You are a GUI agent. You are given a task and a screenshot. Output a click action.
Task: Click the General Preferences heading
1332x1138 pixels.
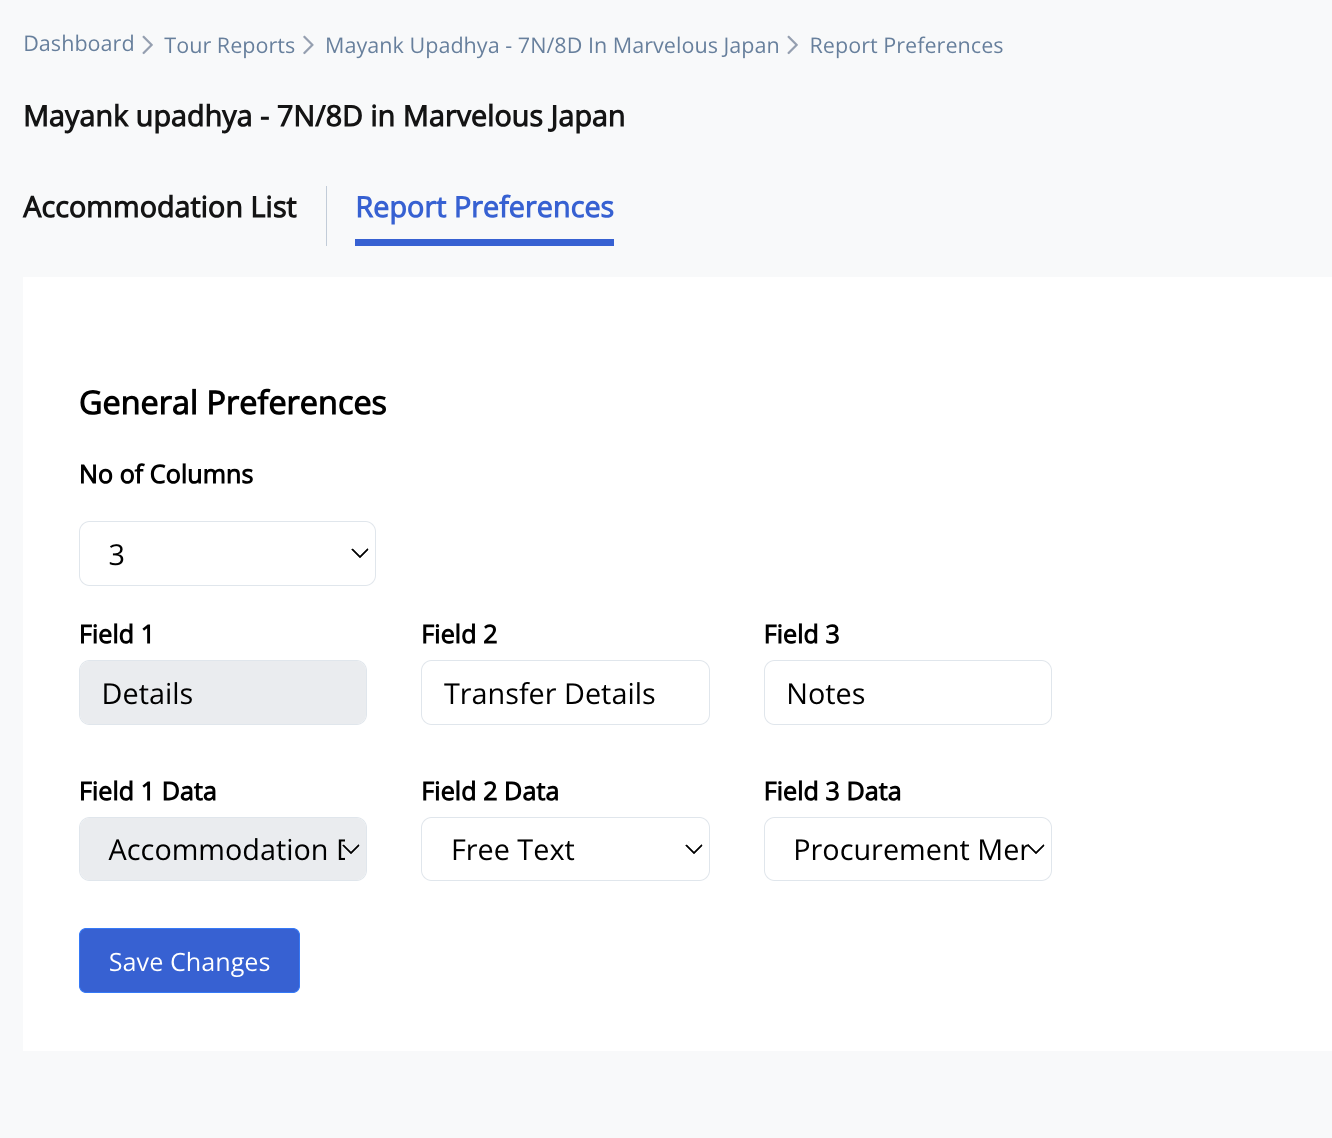click(233, 403)
